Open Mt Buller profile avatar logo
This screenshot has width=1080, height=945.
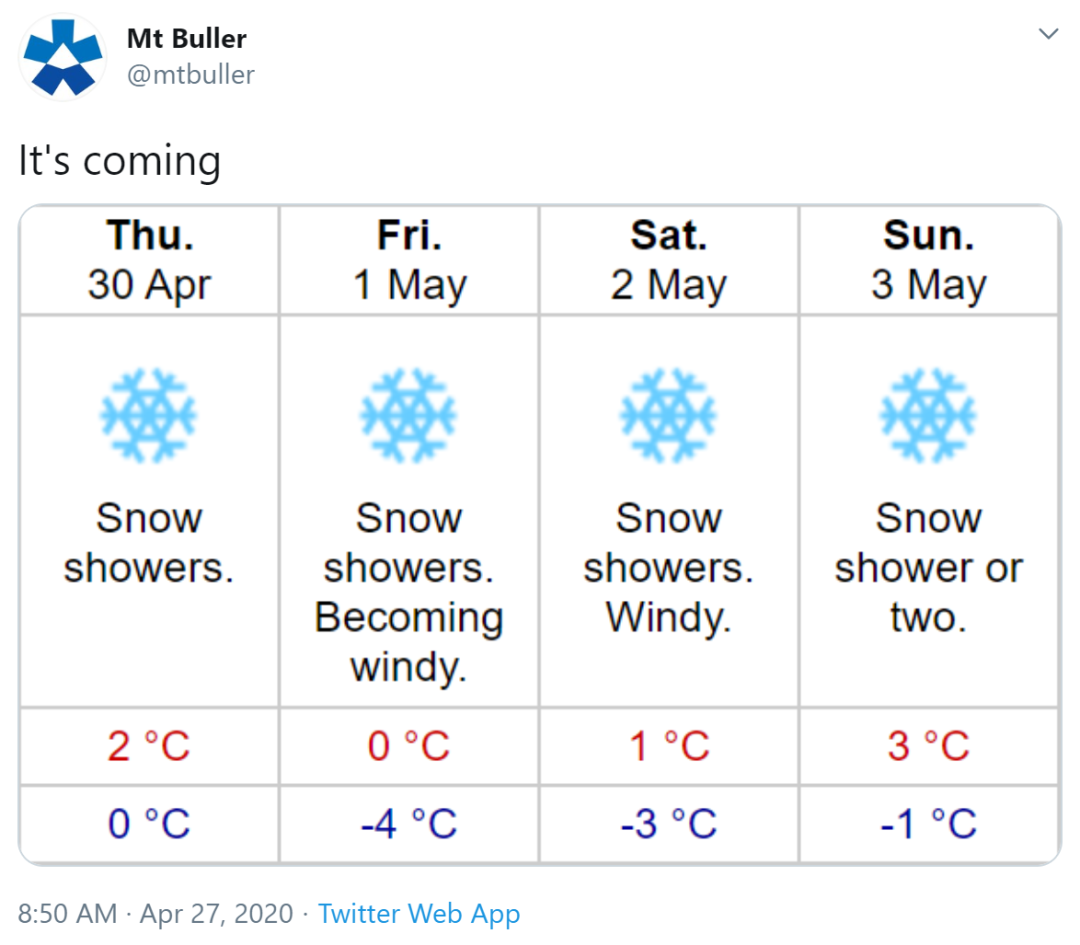63,57
